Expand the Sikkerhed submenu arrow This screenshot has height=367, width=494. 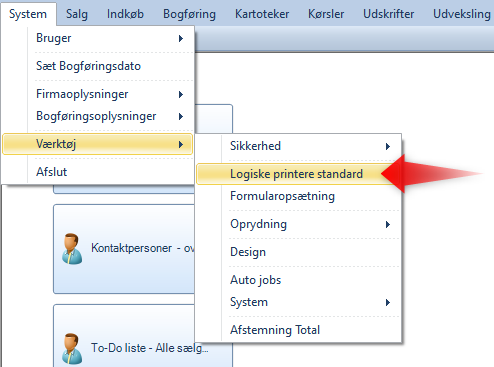388,146
